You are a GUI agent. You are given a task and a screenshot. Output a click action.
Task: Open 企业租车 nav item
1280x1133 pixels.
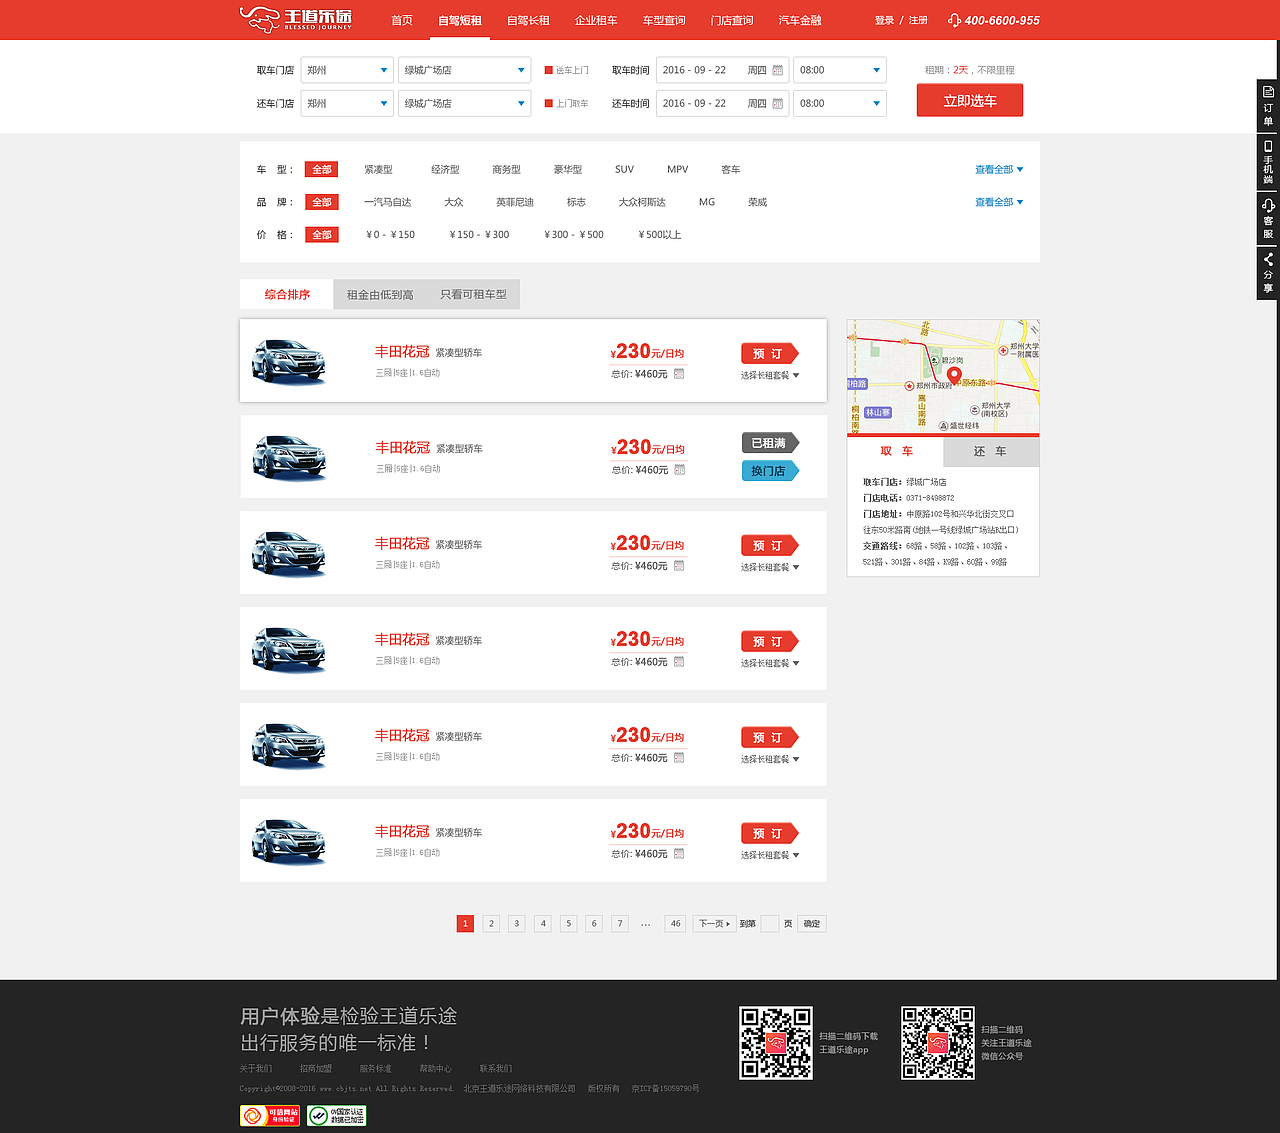click(596, 20)
